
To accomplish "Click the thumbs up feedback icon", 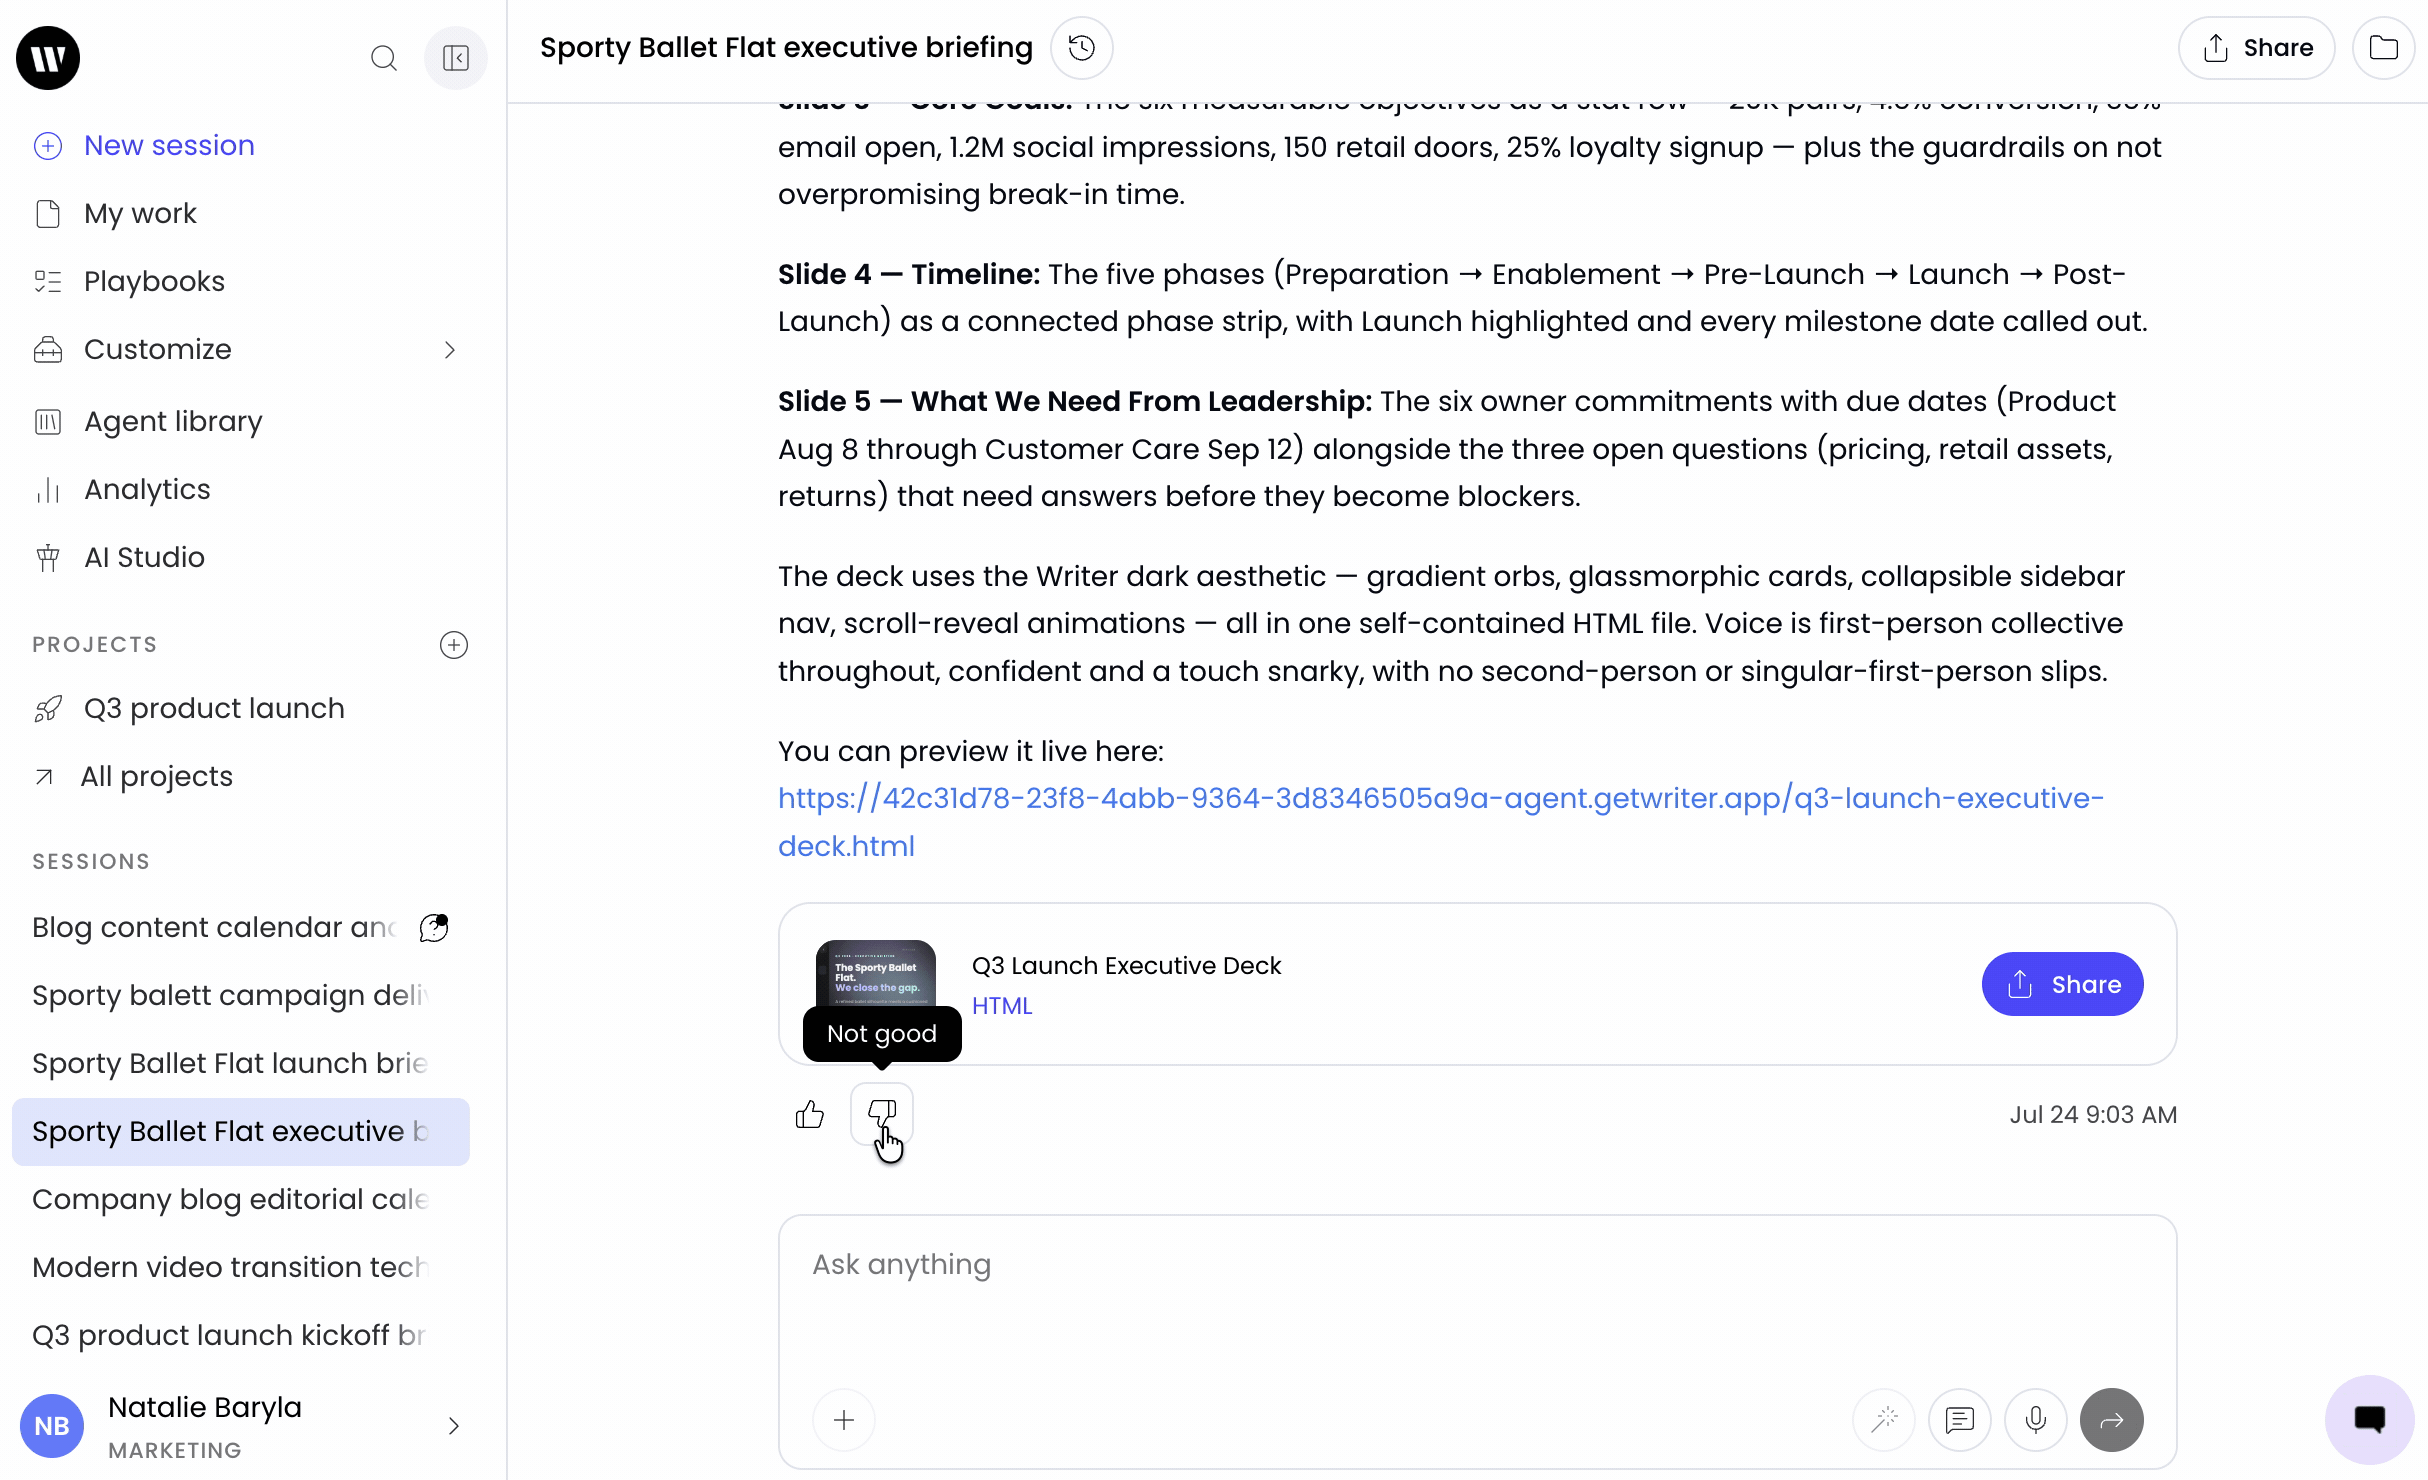I will pos(810,1114).
